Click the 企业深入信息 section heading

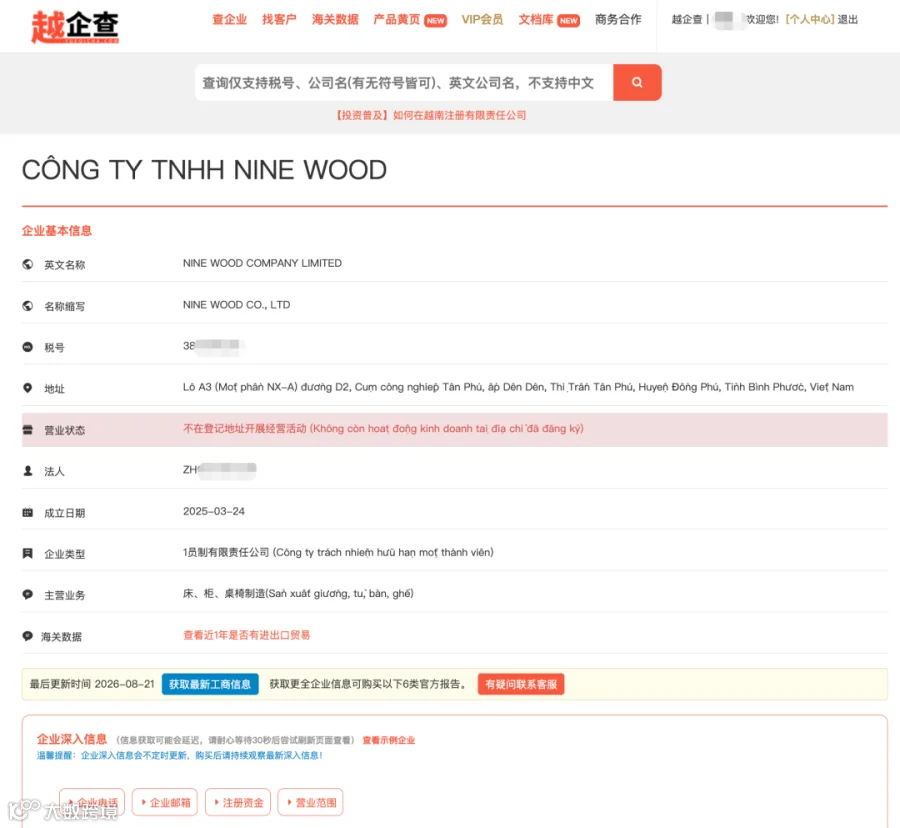[x=72, y=739]
